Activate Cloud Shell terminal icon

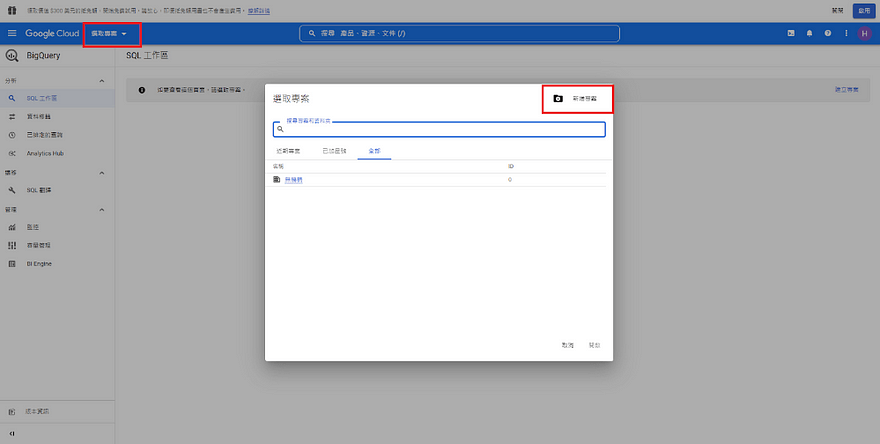pos(791,34)
